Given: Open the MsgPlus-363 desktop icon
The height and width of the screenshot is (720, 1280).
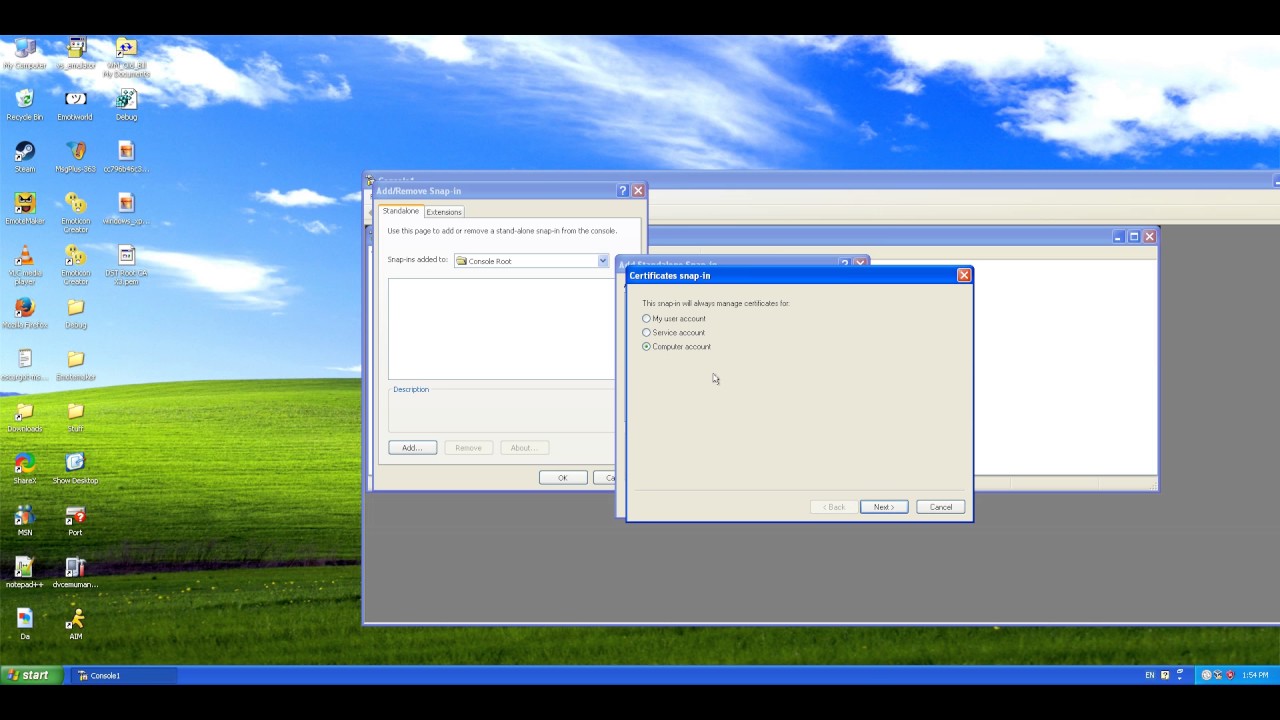Looking at the screenshot, I should click(x=75, y=157).
